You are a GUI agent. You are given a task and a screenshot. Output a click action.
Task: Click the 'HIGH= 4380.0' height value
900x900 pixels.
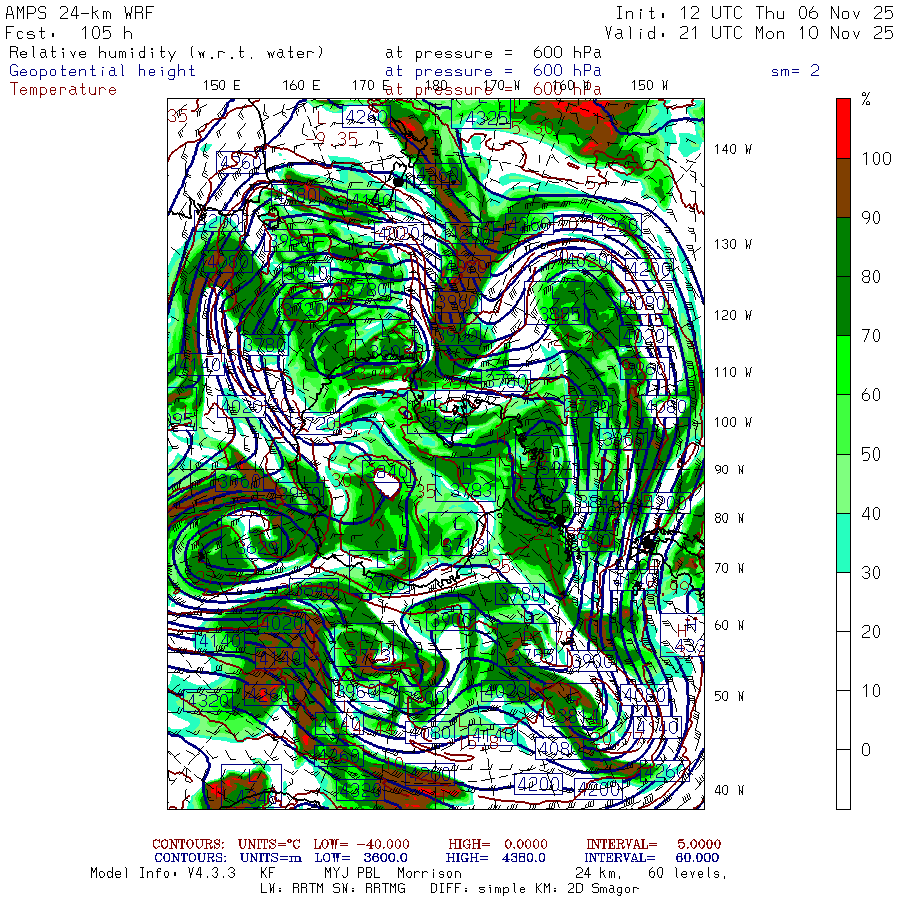pos(496,858)
